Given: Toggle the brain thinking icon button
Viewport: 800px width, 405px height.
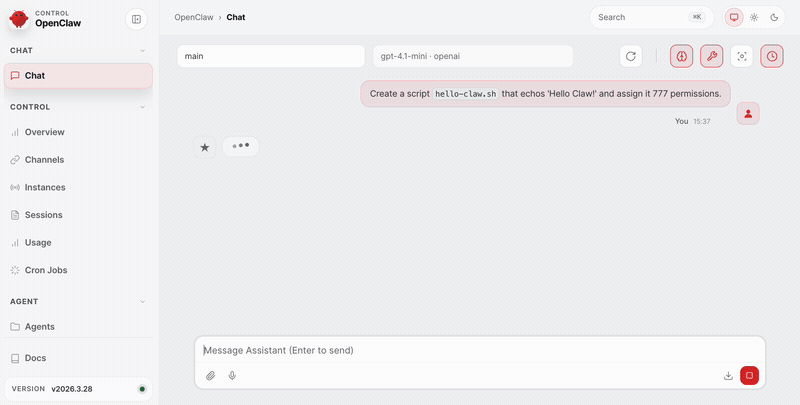Looking at the screenshot, I should point(682,56).
